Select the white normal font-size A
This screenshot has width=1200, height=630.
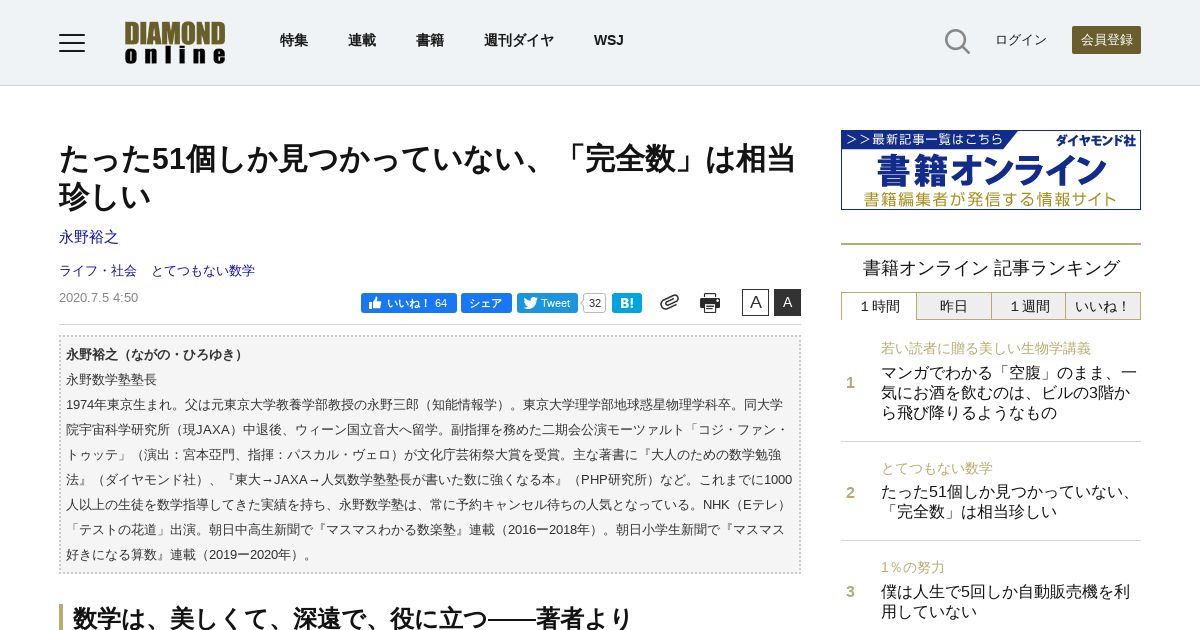coord(755,302)
